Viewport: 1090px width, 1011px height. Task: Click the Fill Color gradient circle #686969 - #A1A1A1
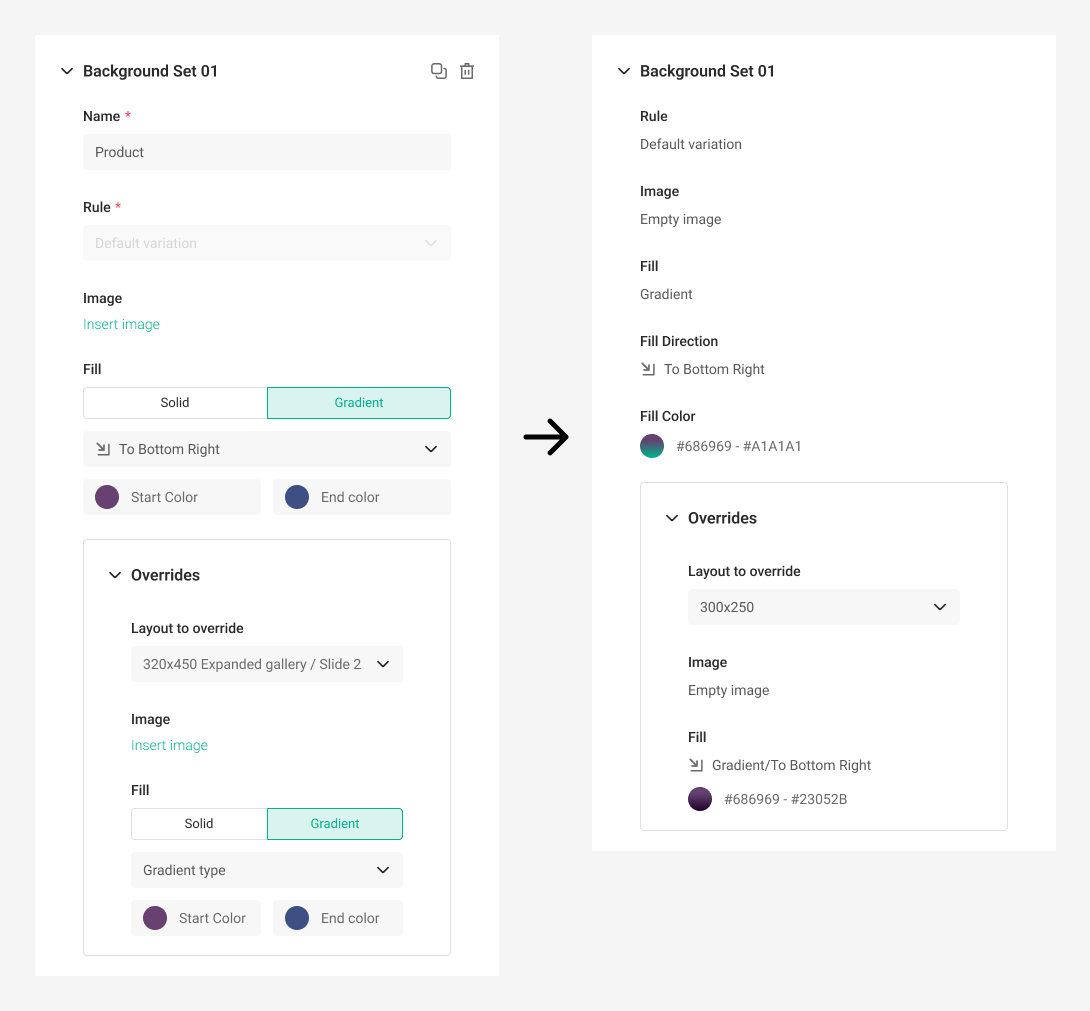point(652,446)
